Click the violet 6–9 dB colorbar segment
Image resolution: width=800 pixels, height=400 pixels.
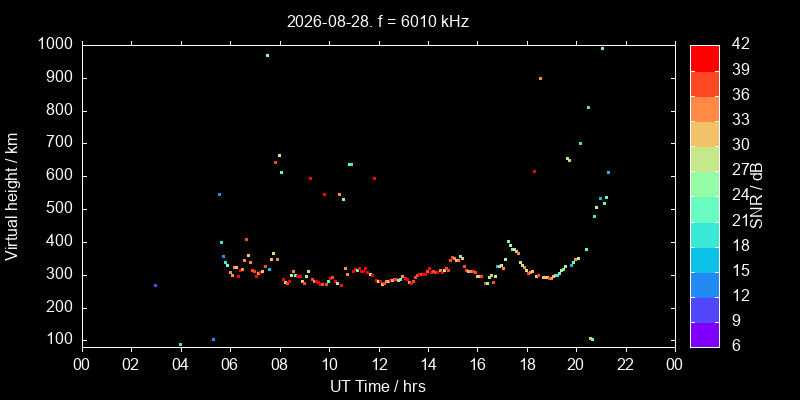705,334
